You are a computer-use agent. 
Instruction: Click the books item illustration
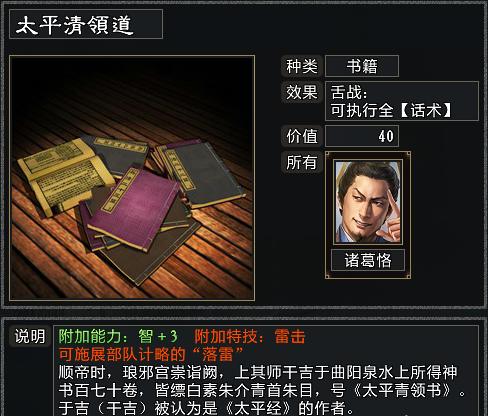coord(132,178)
